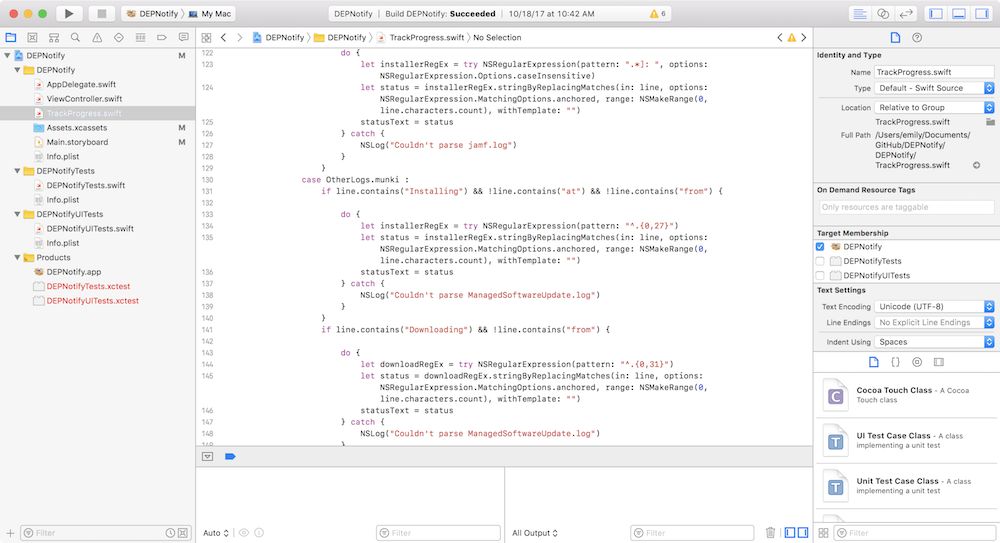
Task: Uncheck DEPNotify target membership
Action: pos(821,246)
